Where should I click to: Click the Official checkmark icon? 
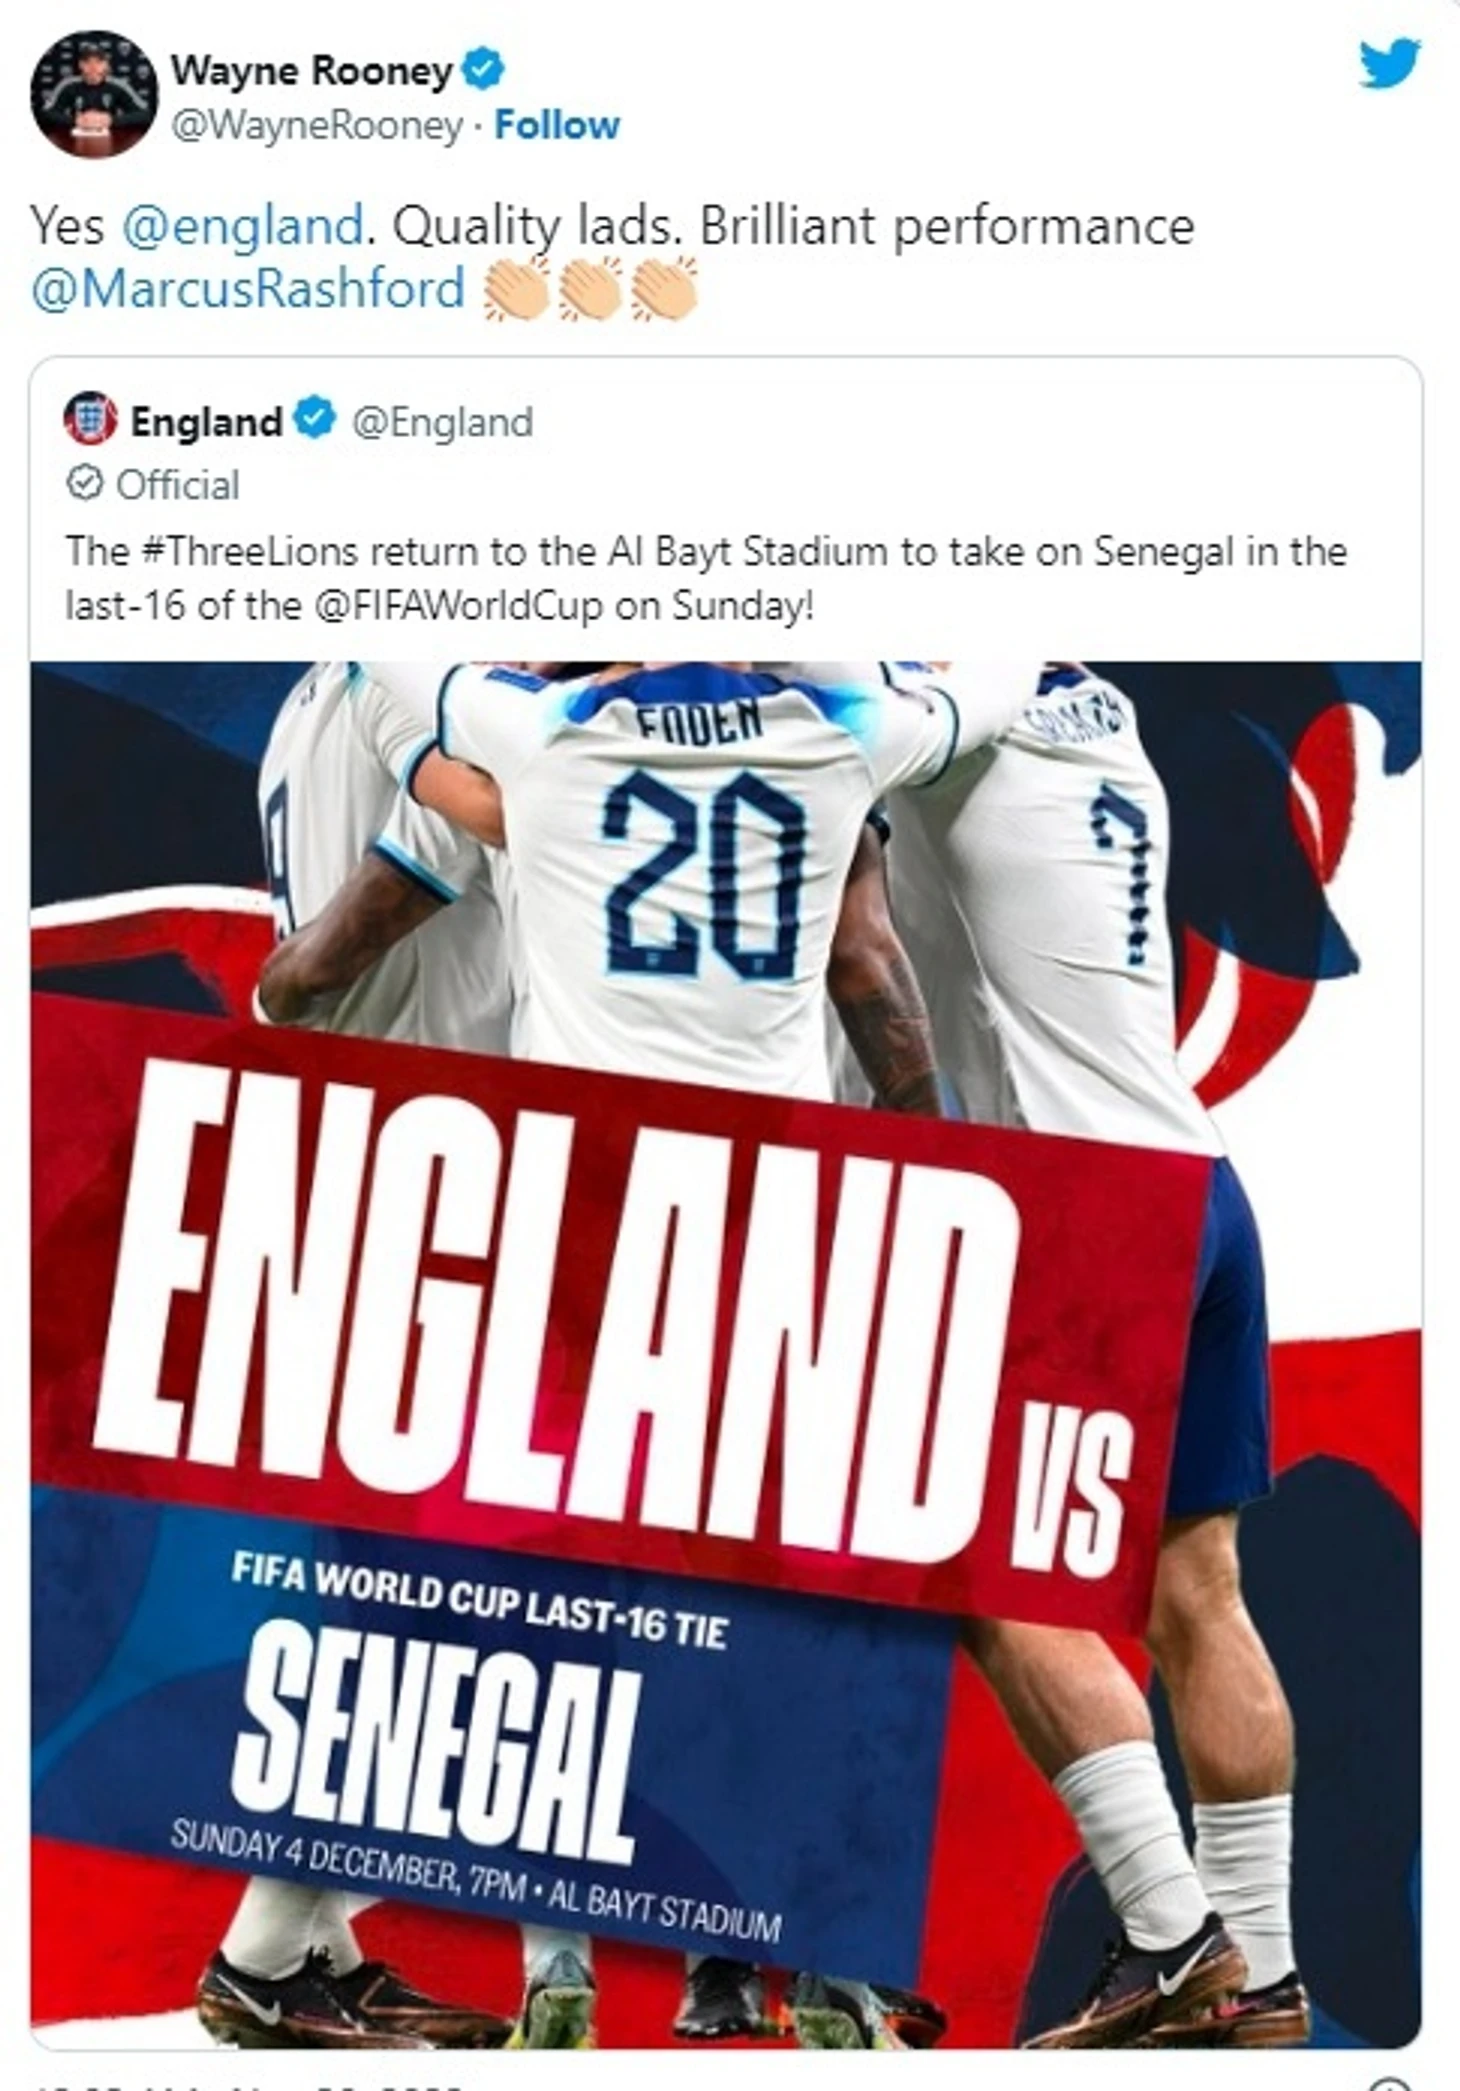pos(84,483)
